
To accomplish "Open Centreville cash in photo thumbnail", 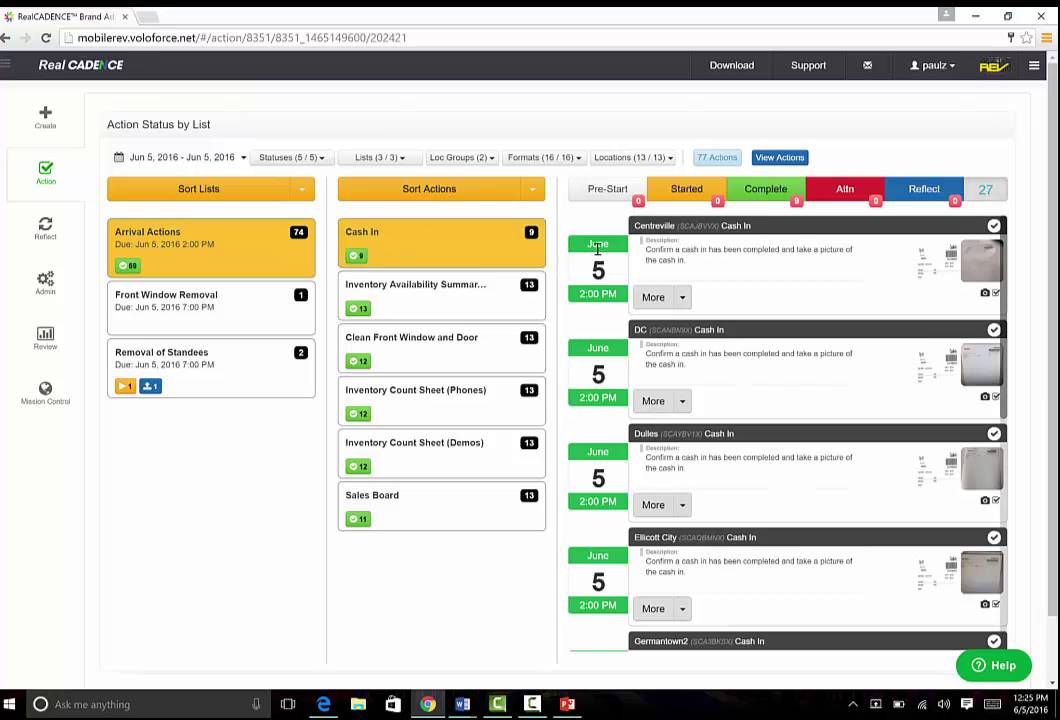I will click(x=981, y=260).
